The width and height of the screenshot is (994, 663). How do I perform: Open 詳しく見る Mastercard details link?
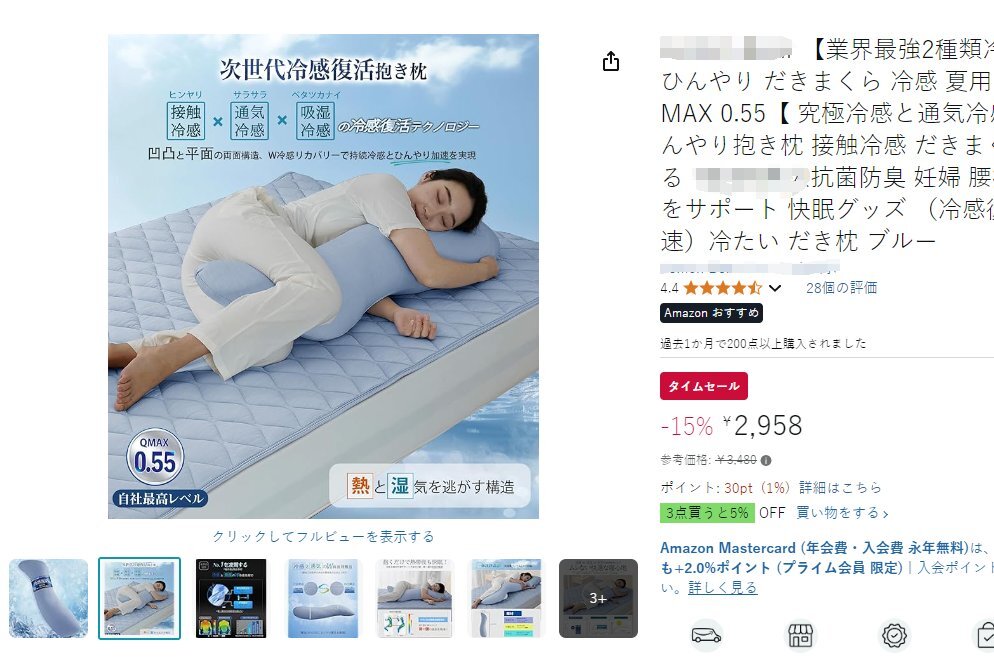[x=722, y=588]
